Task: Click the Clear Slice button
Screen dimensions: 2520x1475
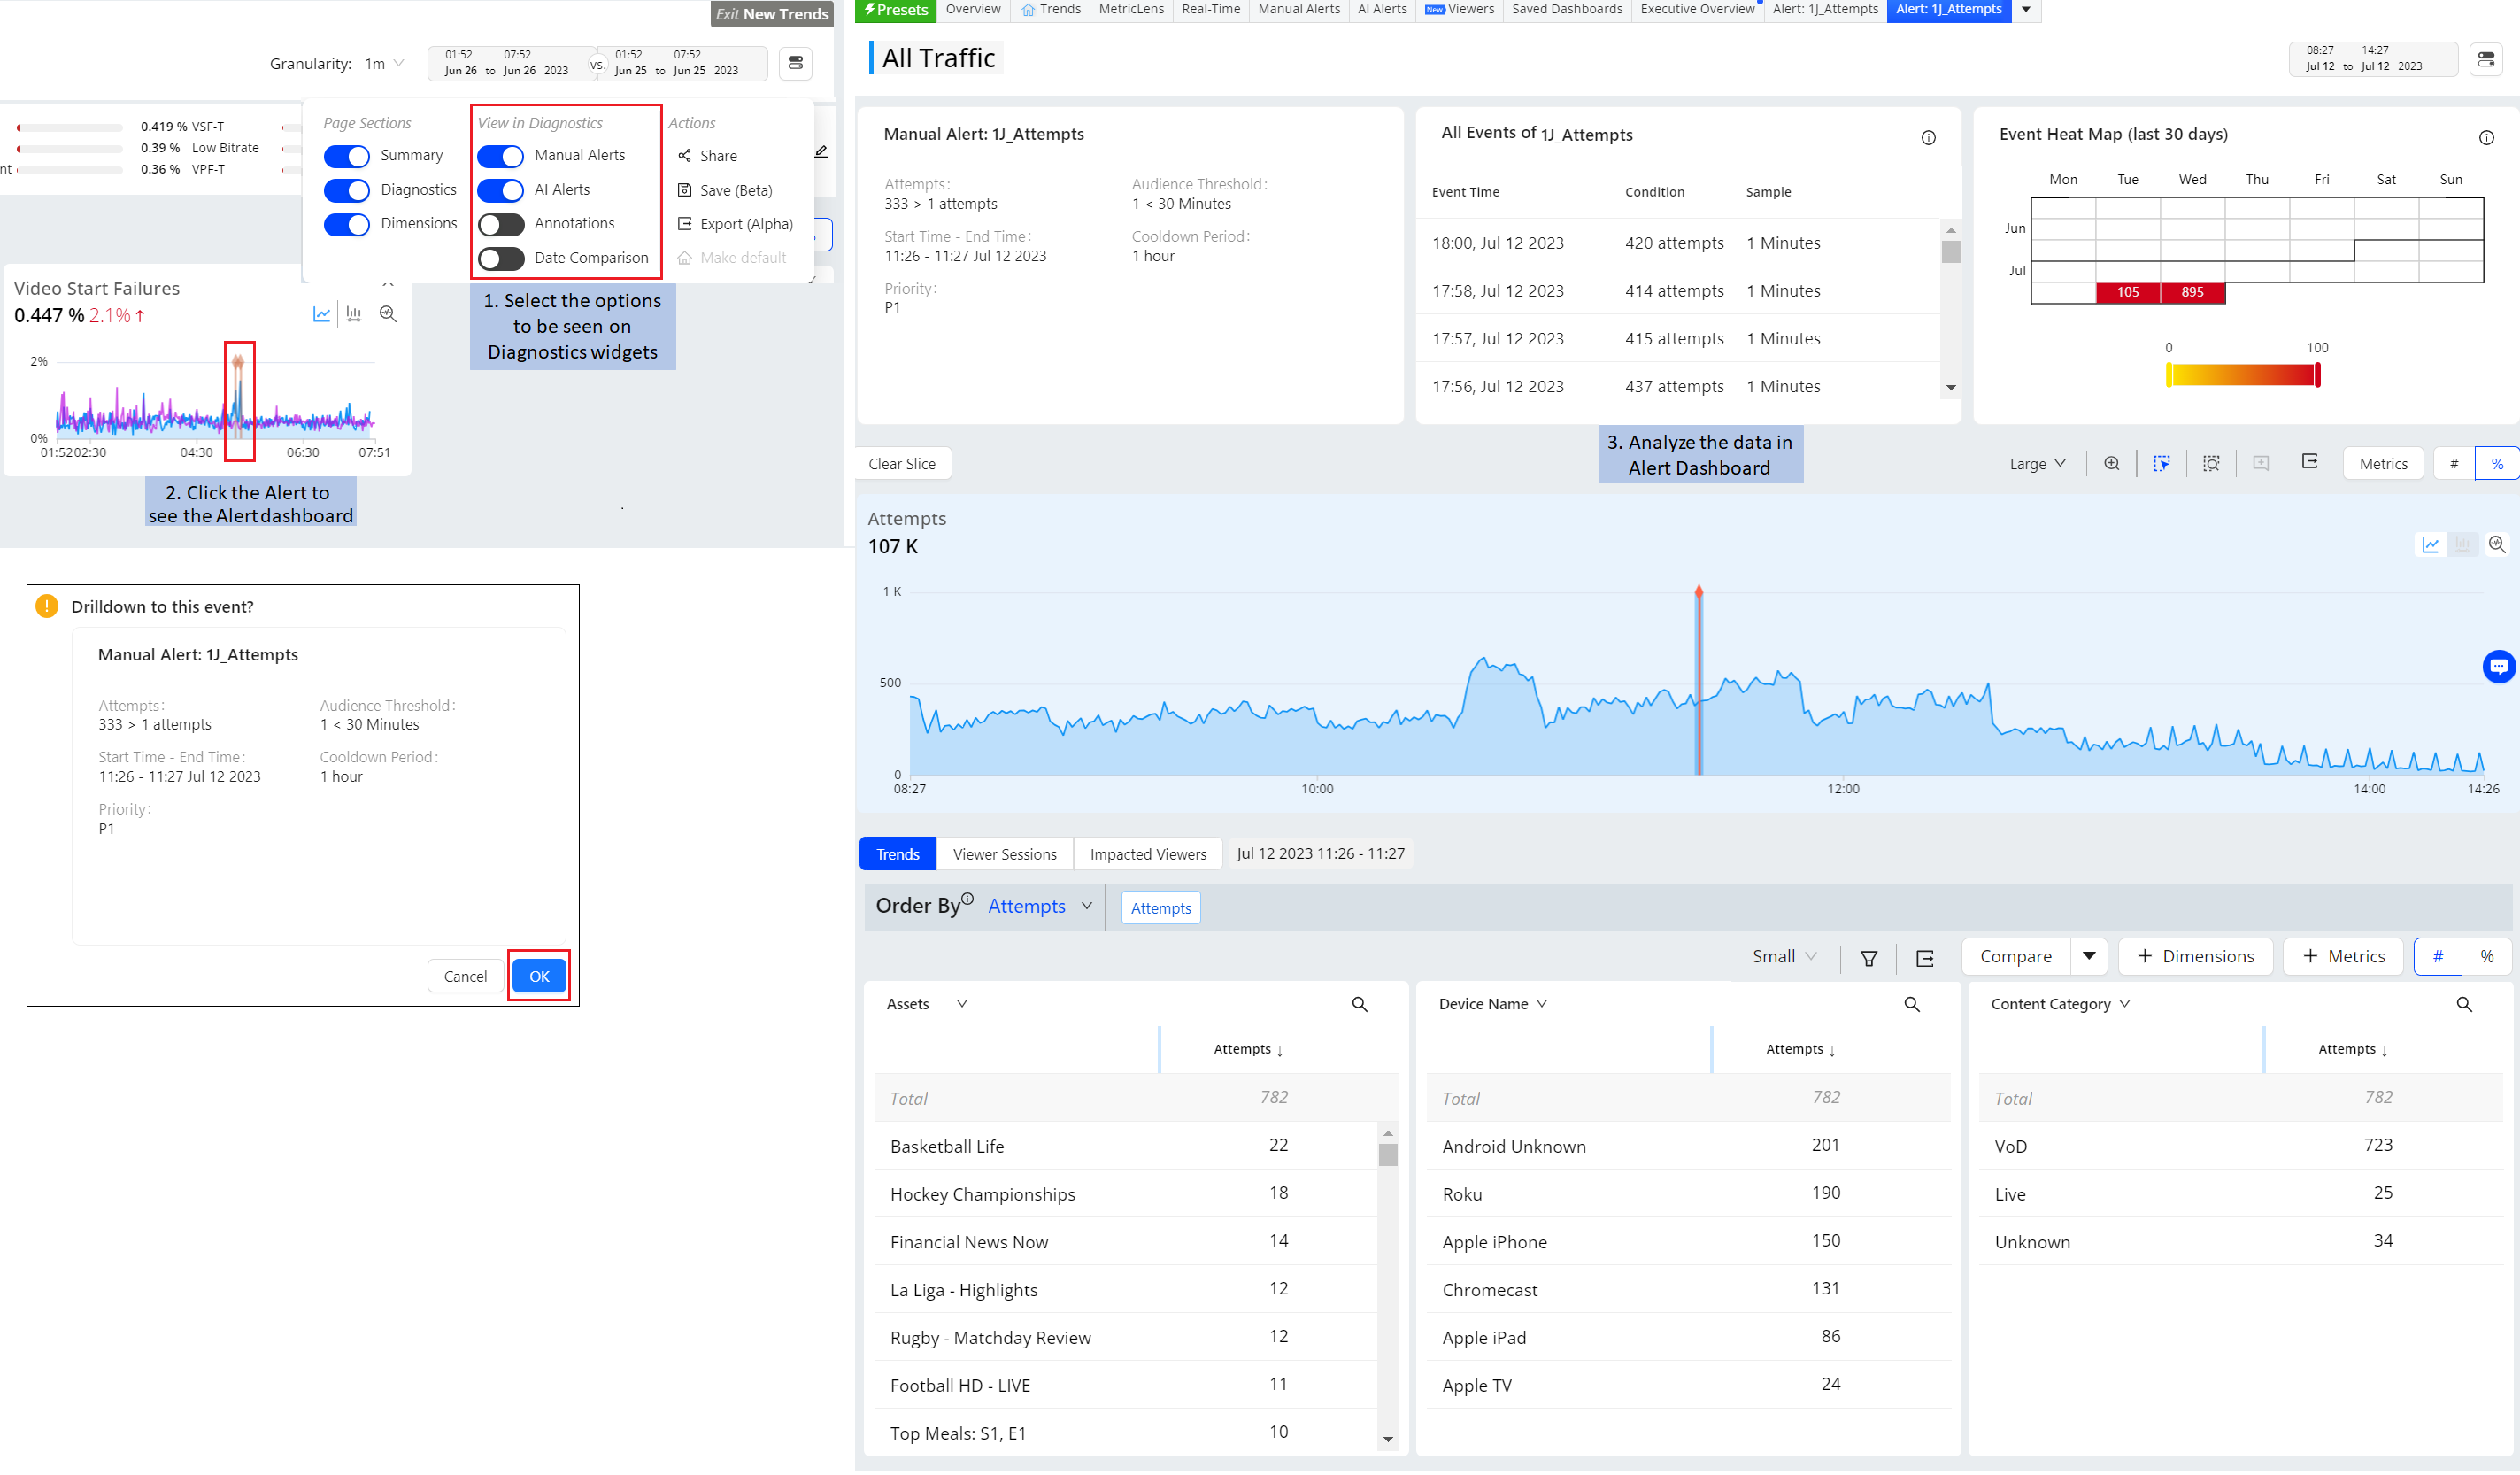Action: coord(901,464)
